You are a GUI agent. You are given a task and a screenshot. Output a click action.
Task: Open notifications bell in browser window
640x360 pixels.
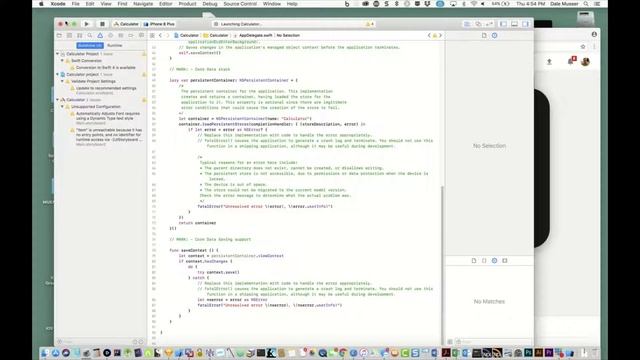click(x=571, y=61)
